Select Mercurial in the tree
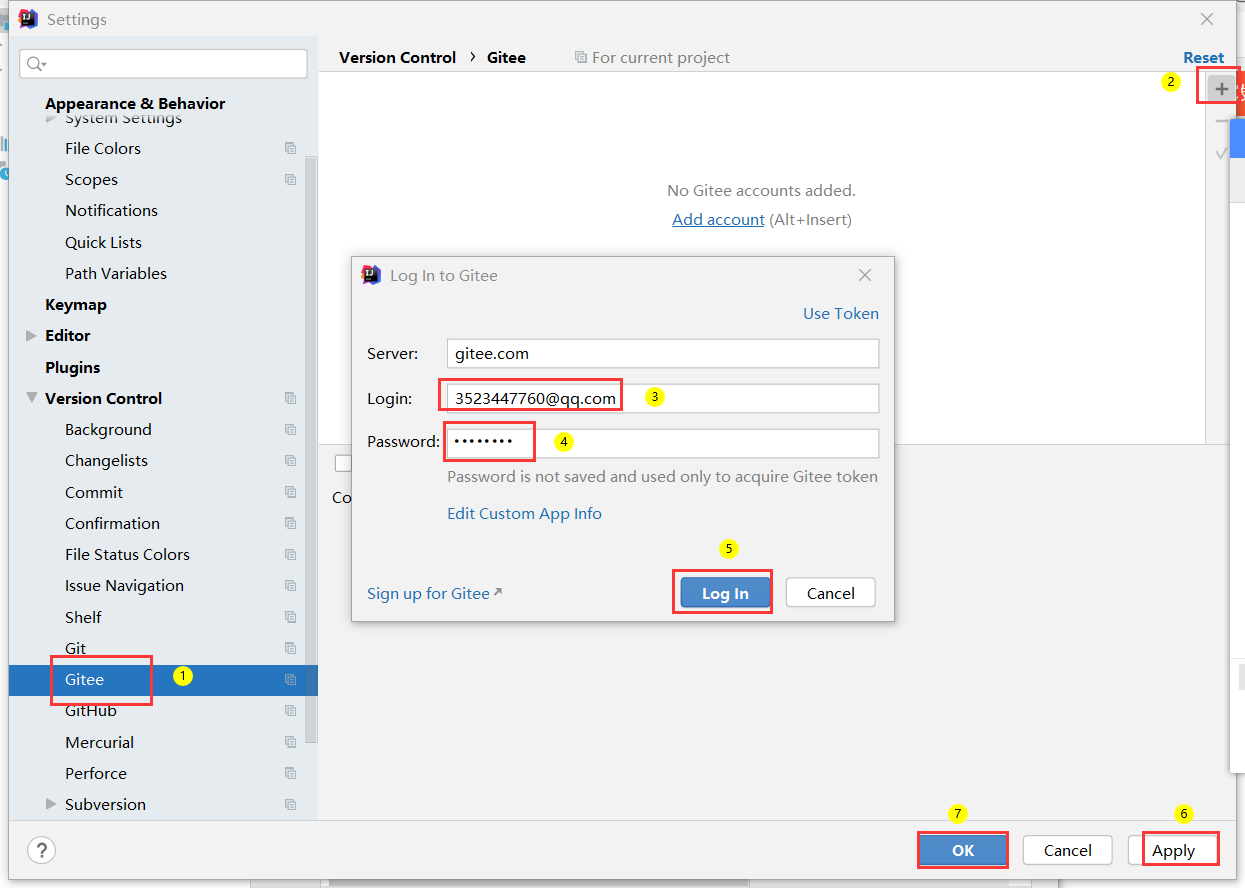This screenshot has height=888, width=1245. click(x=99, y=742)
